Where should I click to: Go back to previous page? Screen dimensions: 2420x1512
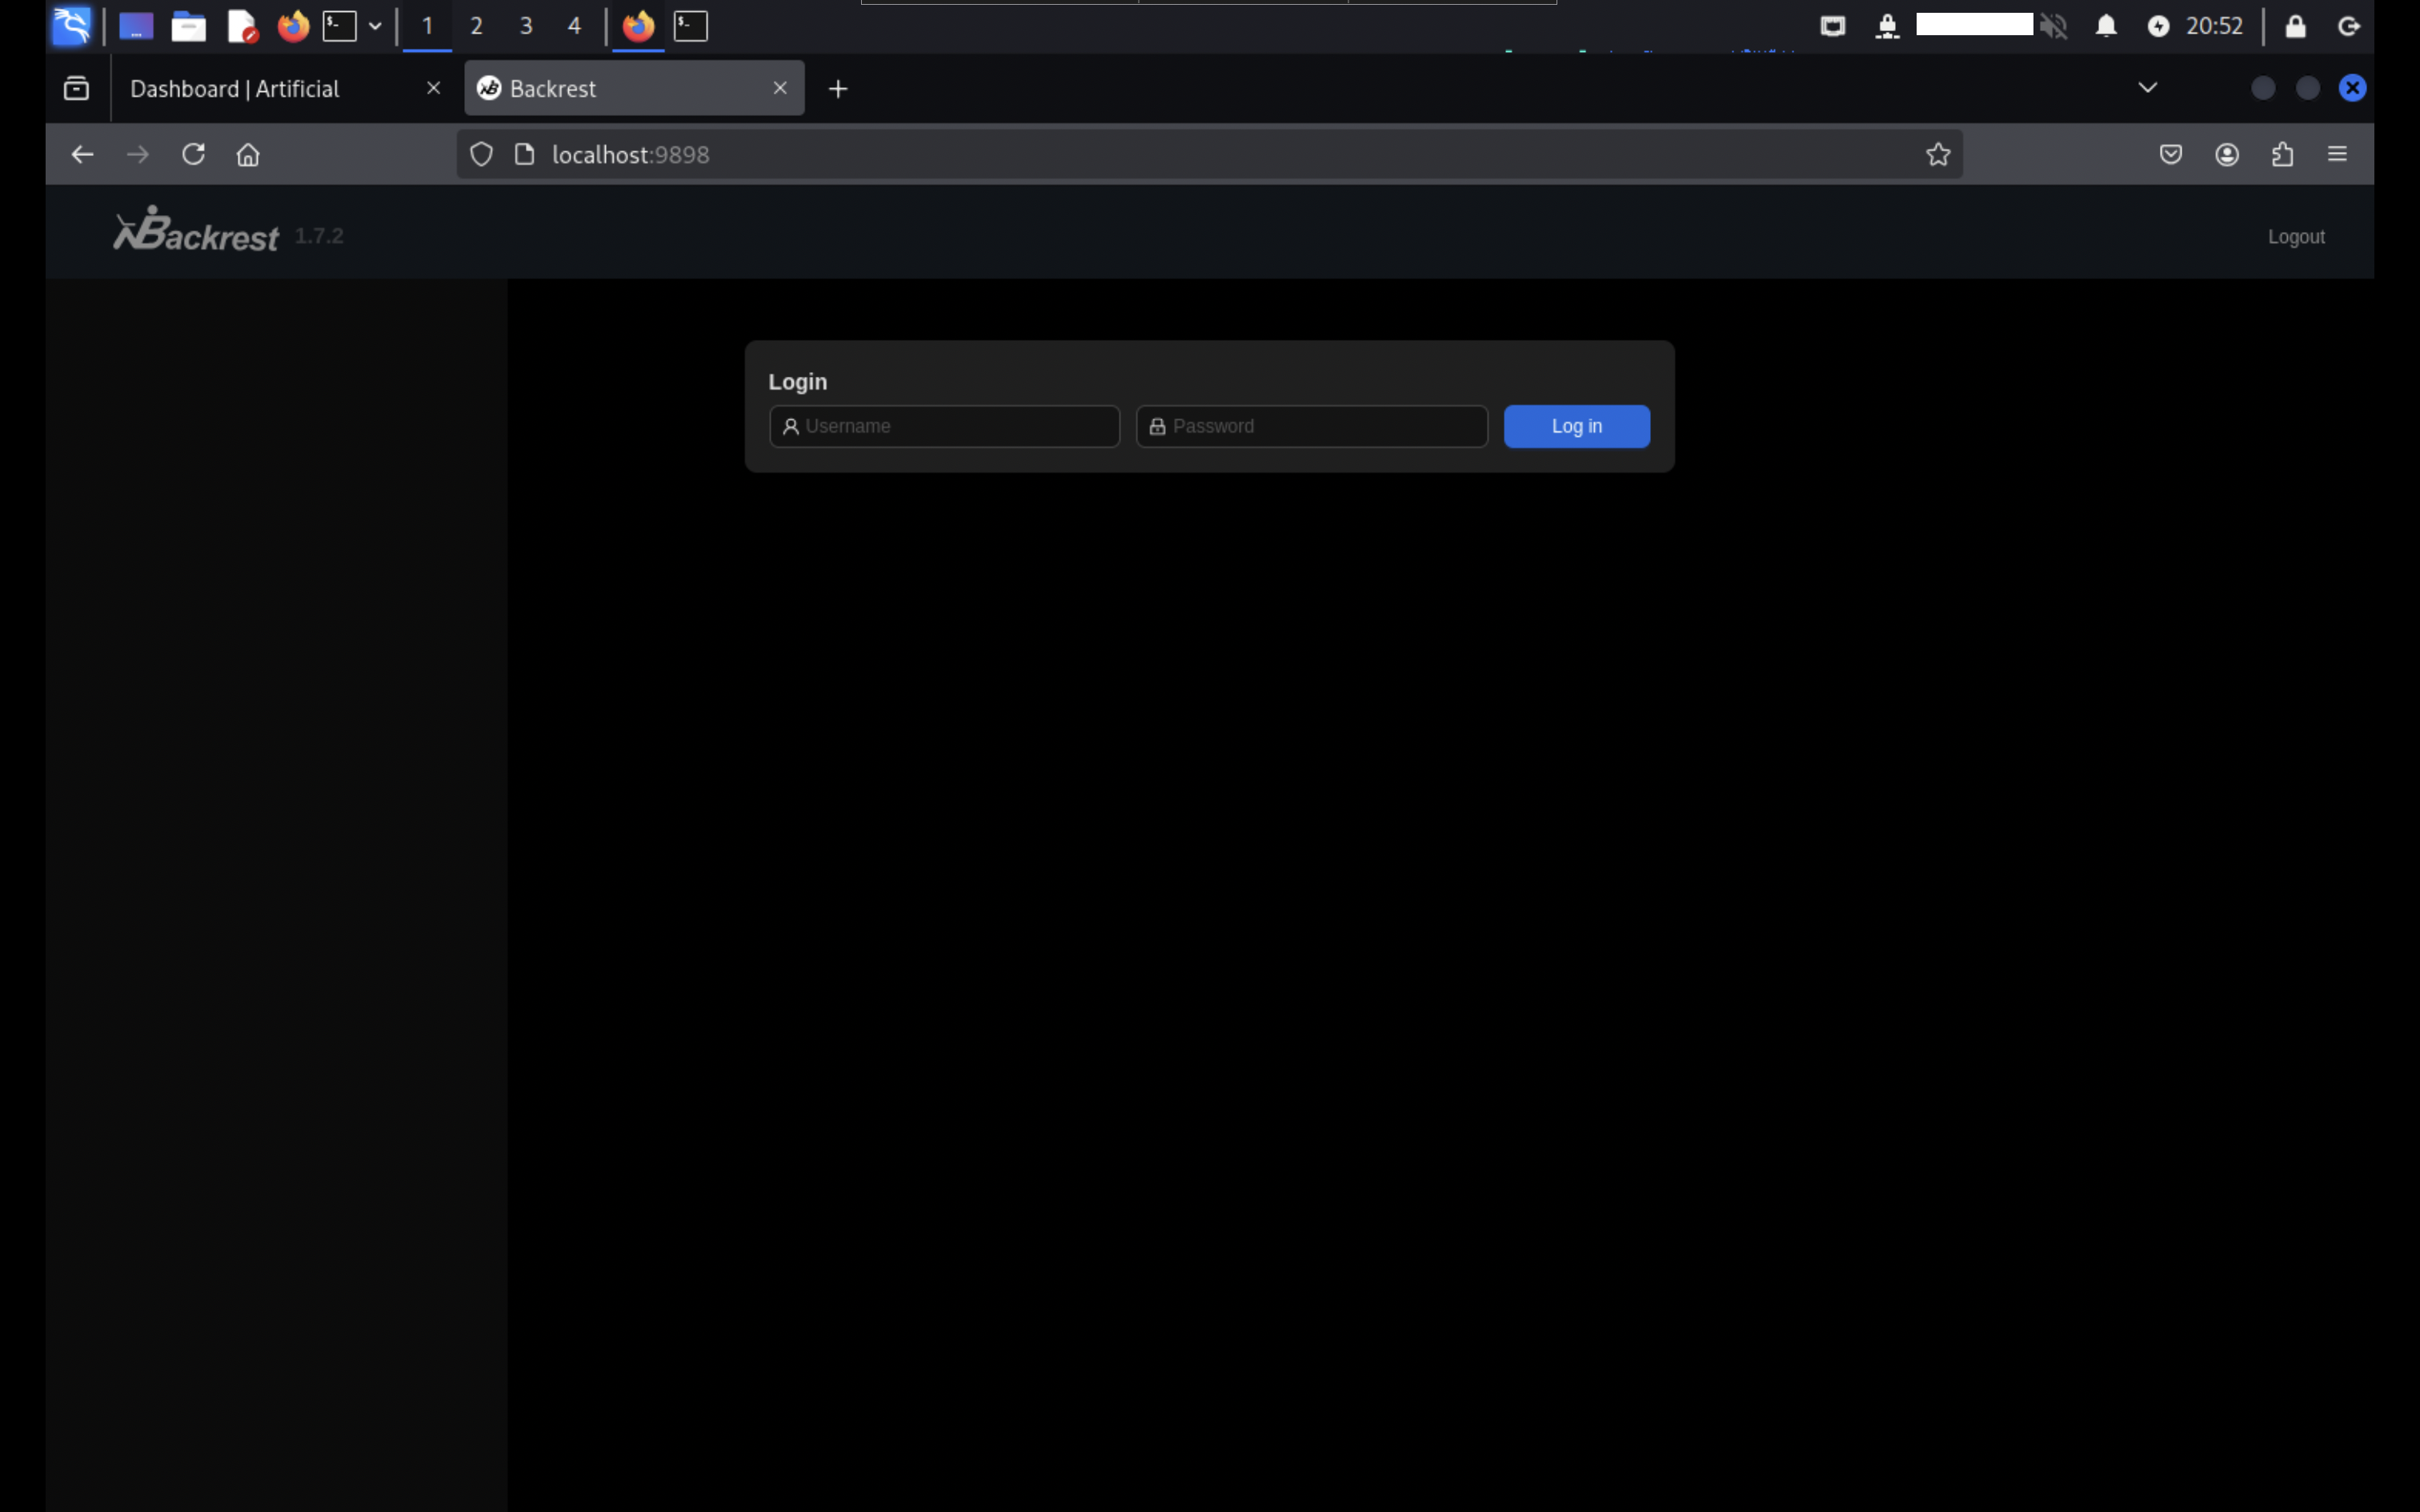pos(82,154)
